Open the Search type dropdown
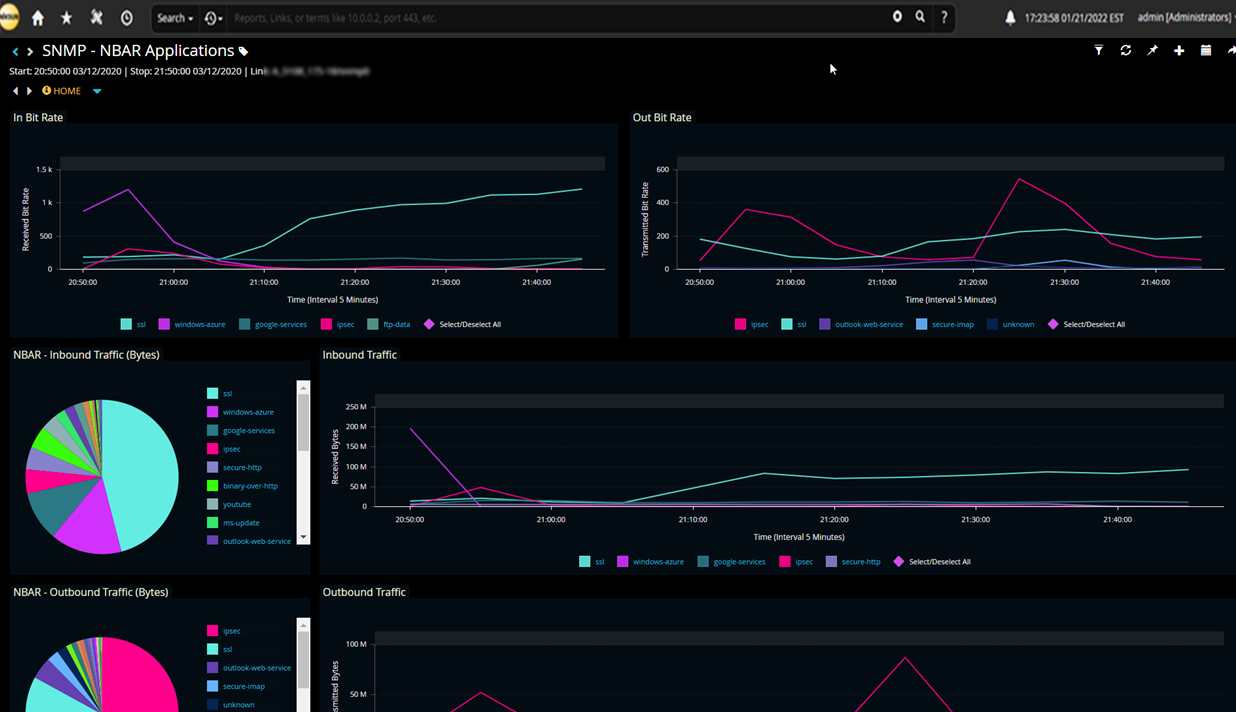The height and width of the screenshot is (712, 1236). [x=175, y=18]
